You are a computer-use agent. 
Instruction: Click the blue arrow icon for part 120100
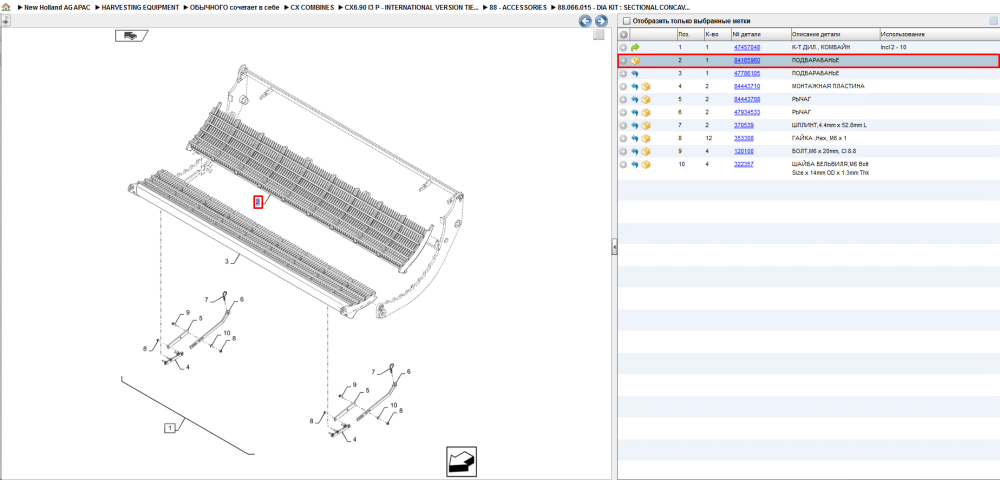(635, 152)
